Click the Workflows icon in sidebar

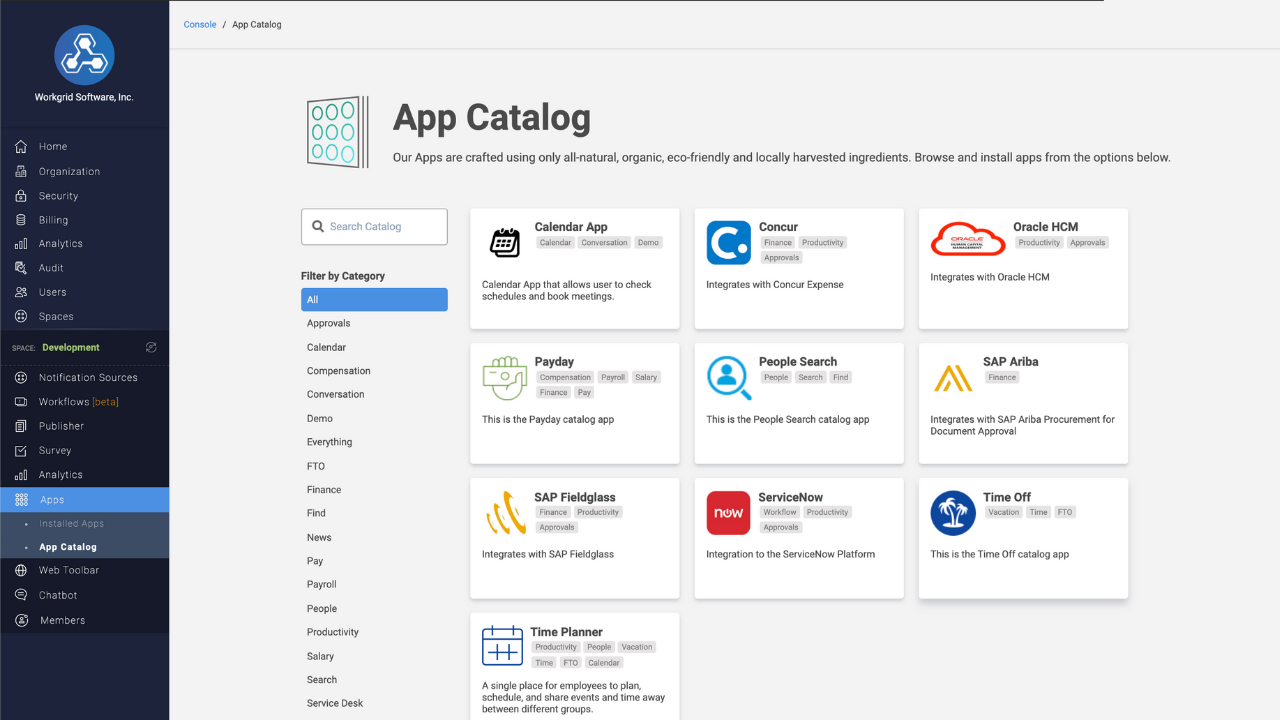coord(21,402)
